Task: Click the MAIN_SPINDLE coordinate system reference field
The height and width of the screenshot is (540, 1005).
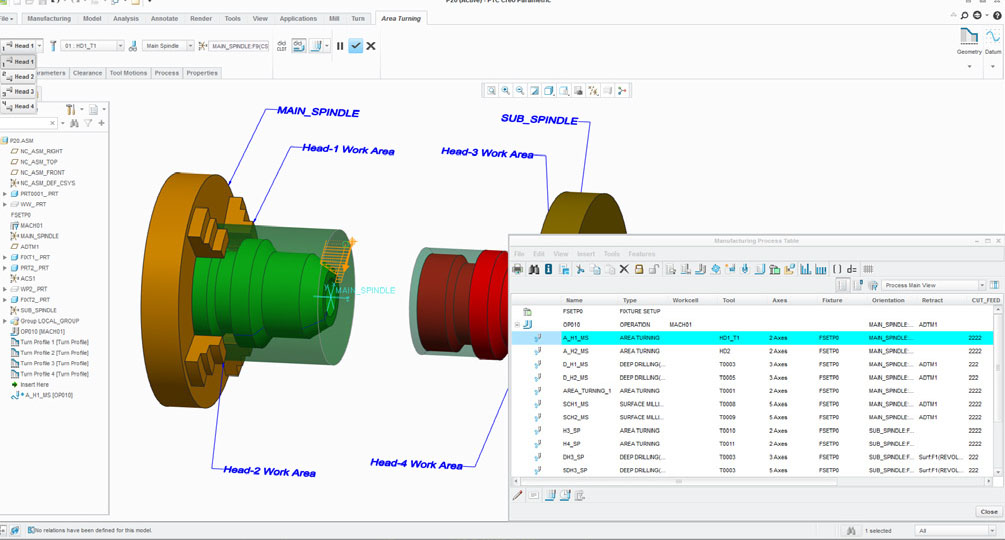Action: point(240,45)
